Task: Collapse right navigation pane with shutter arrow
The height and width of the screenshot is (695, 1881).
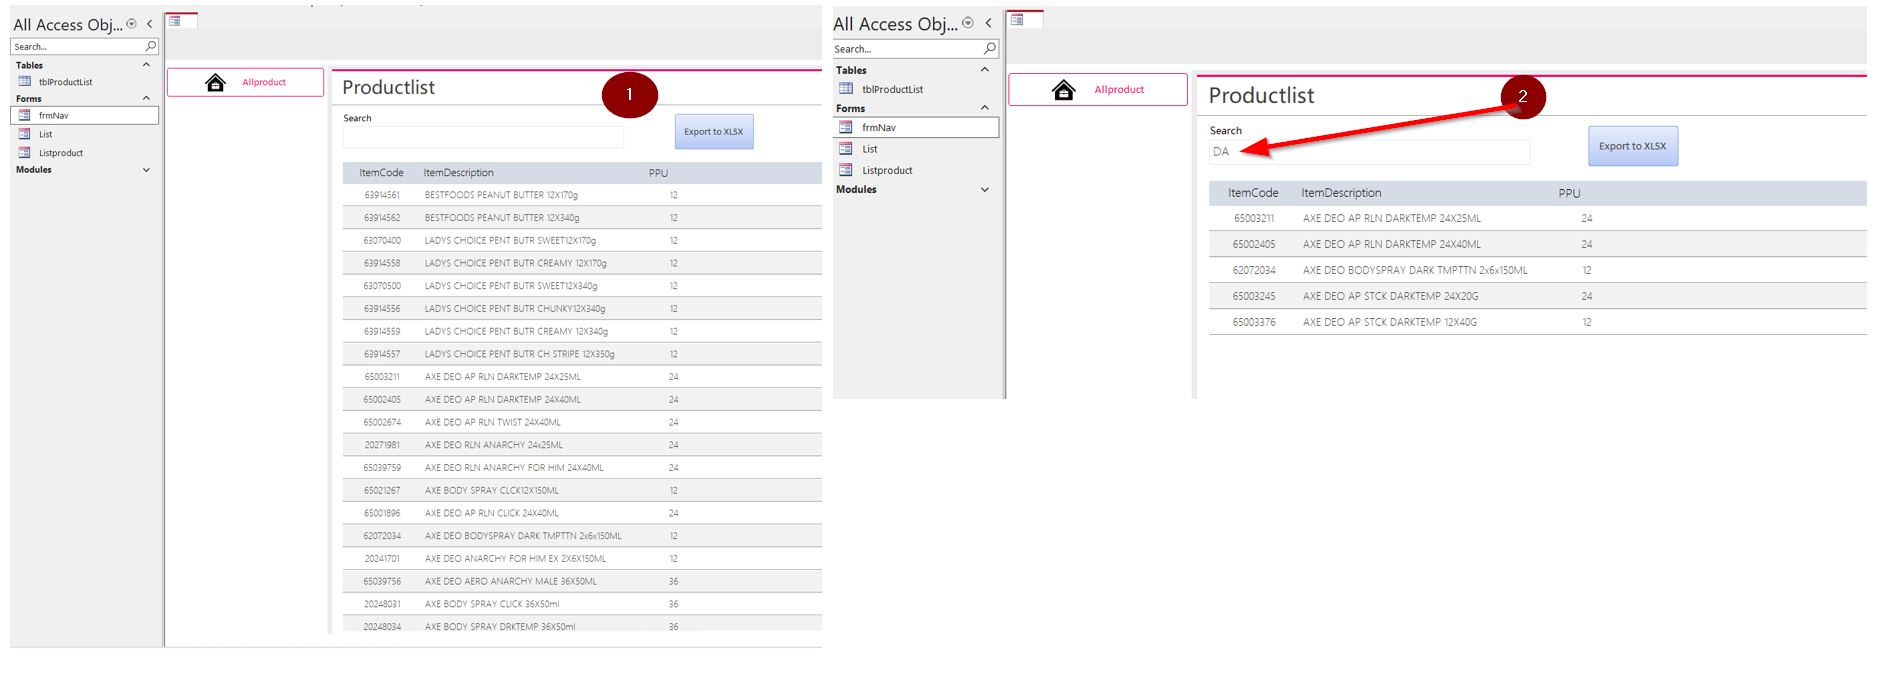Action: (x=988, y=22)
